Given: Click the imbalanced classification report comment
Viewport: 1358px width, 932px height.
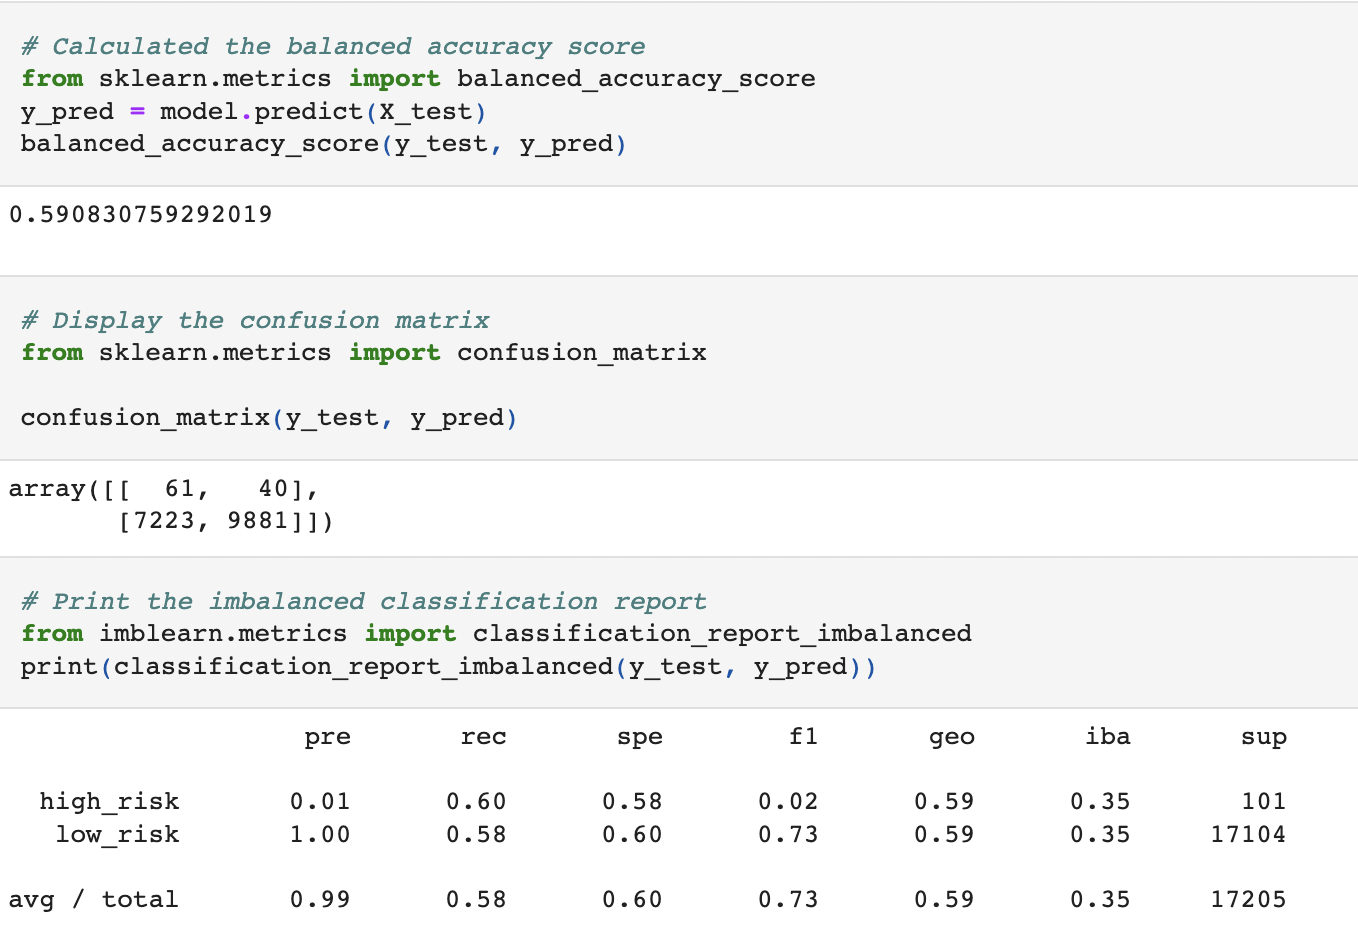Looking at the screenshot, I should (x=364, y=601).
